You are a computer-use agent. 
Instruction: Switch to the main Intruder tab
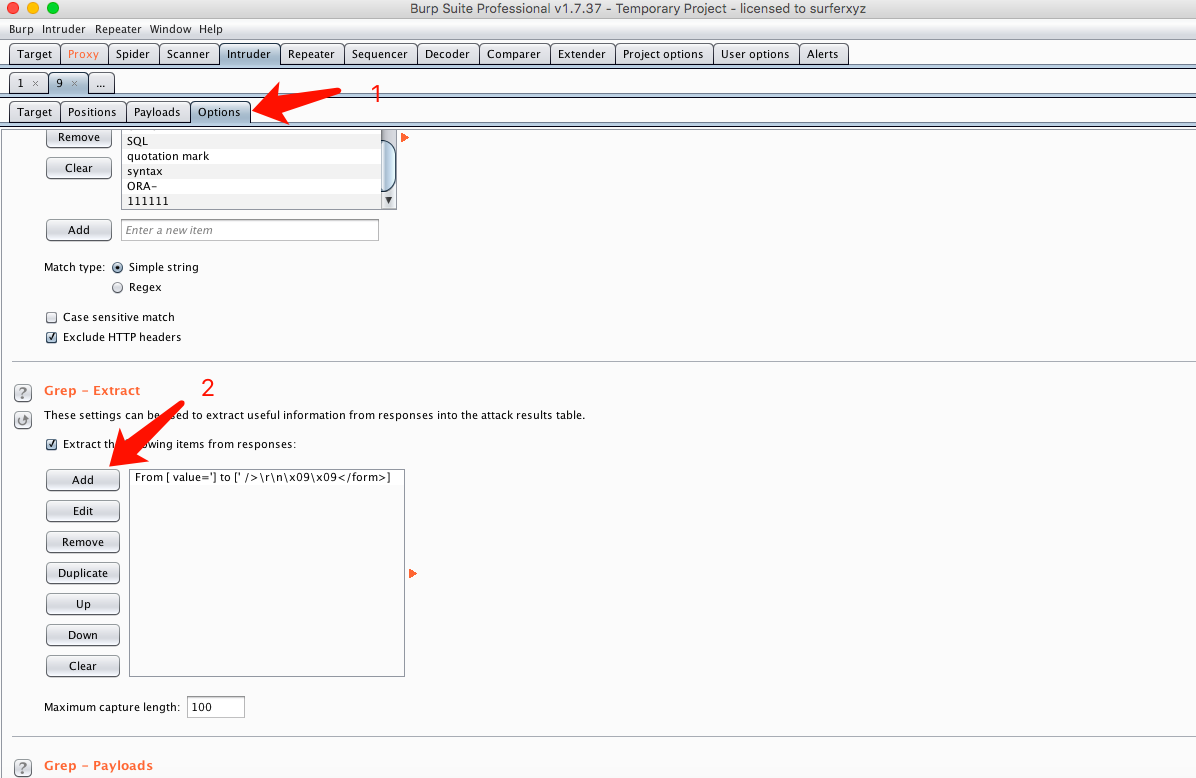tap(249, 54)
